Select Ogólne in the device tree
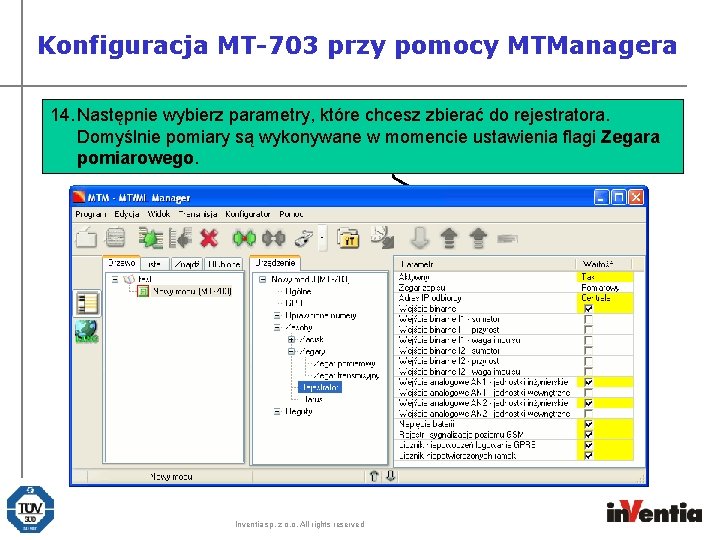The image size is (720, 540). tap(298, 292)
